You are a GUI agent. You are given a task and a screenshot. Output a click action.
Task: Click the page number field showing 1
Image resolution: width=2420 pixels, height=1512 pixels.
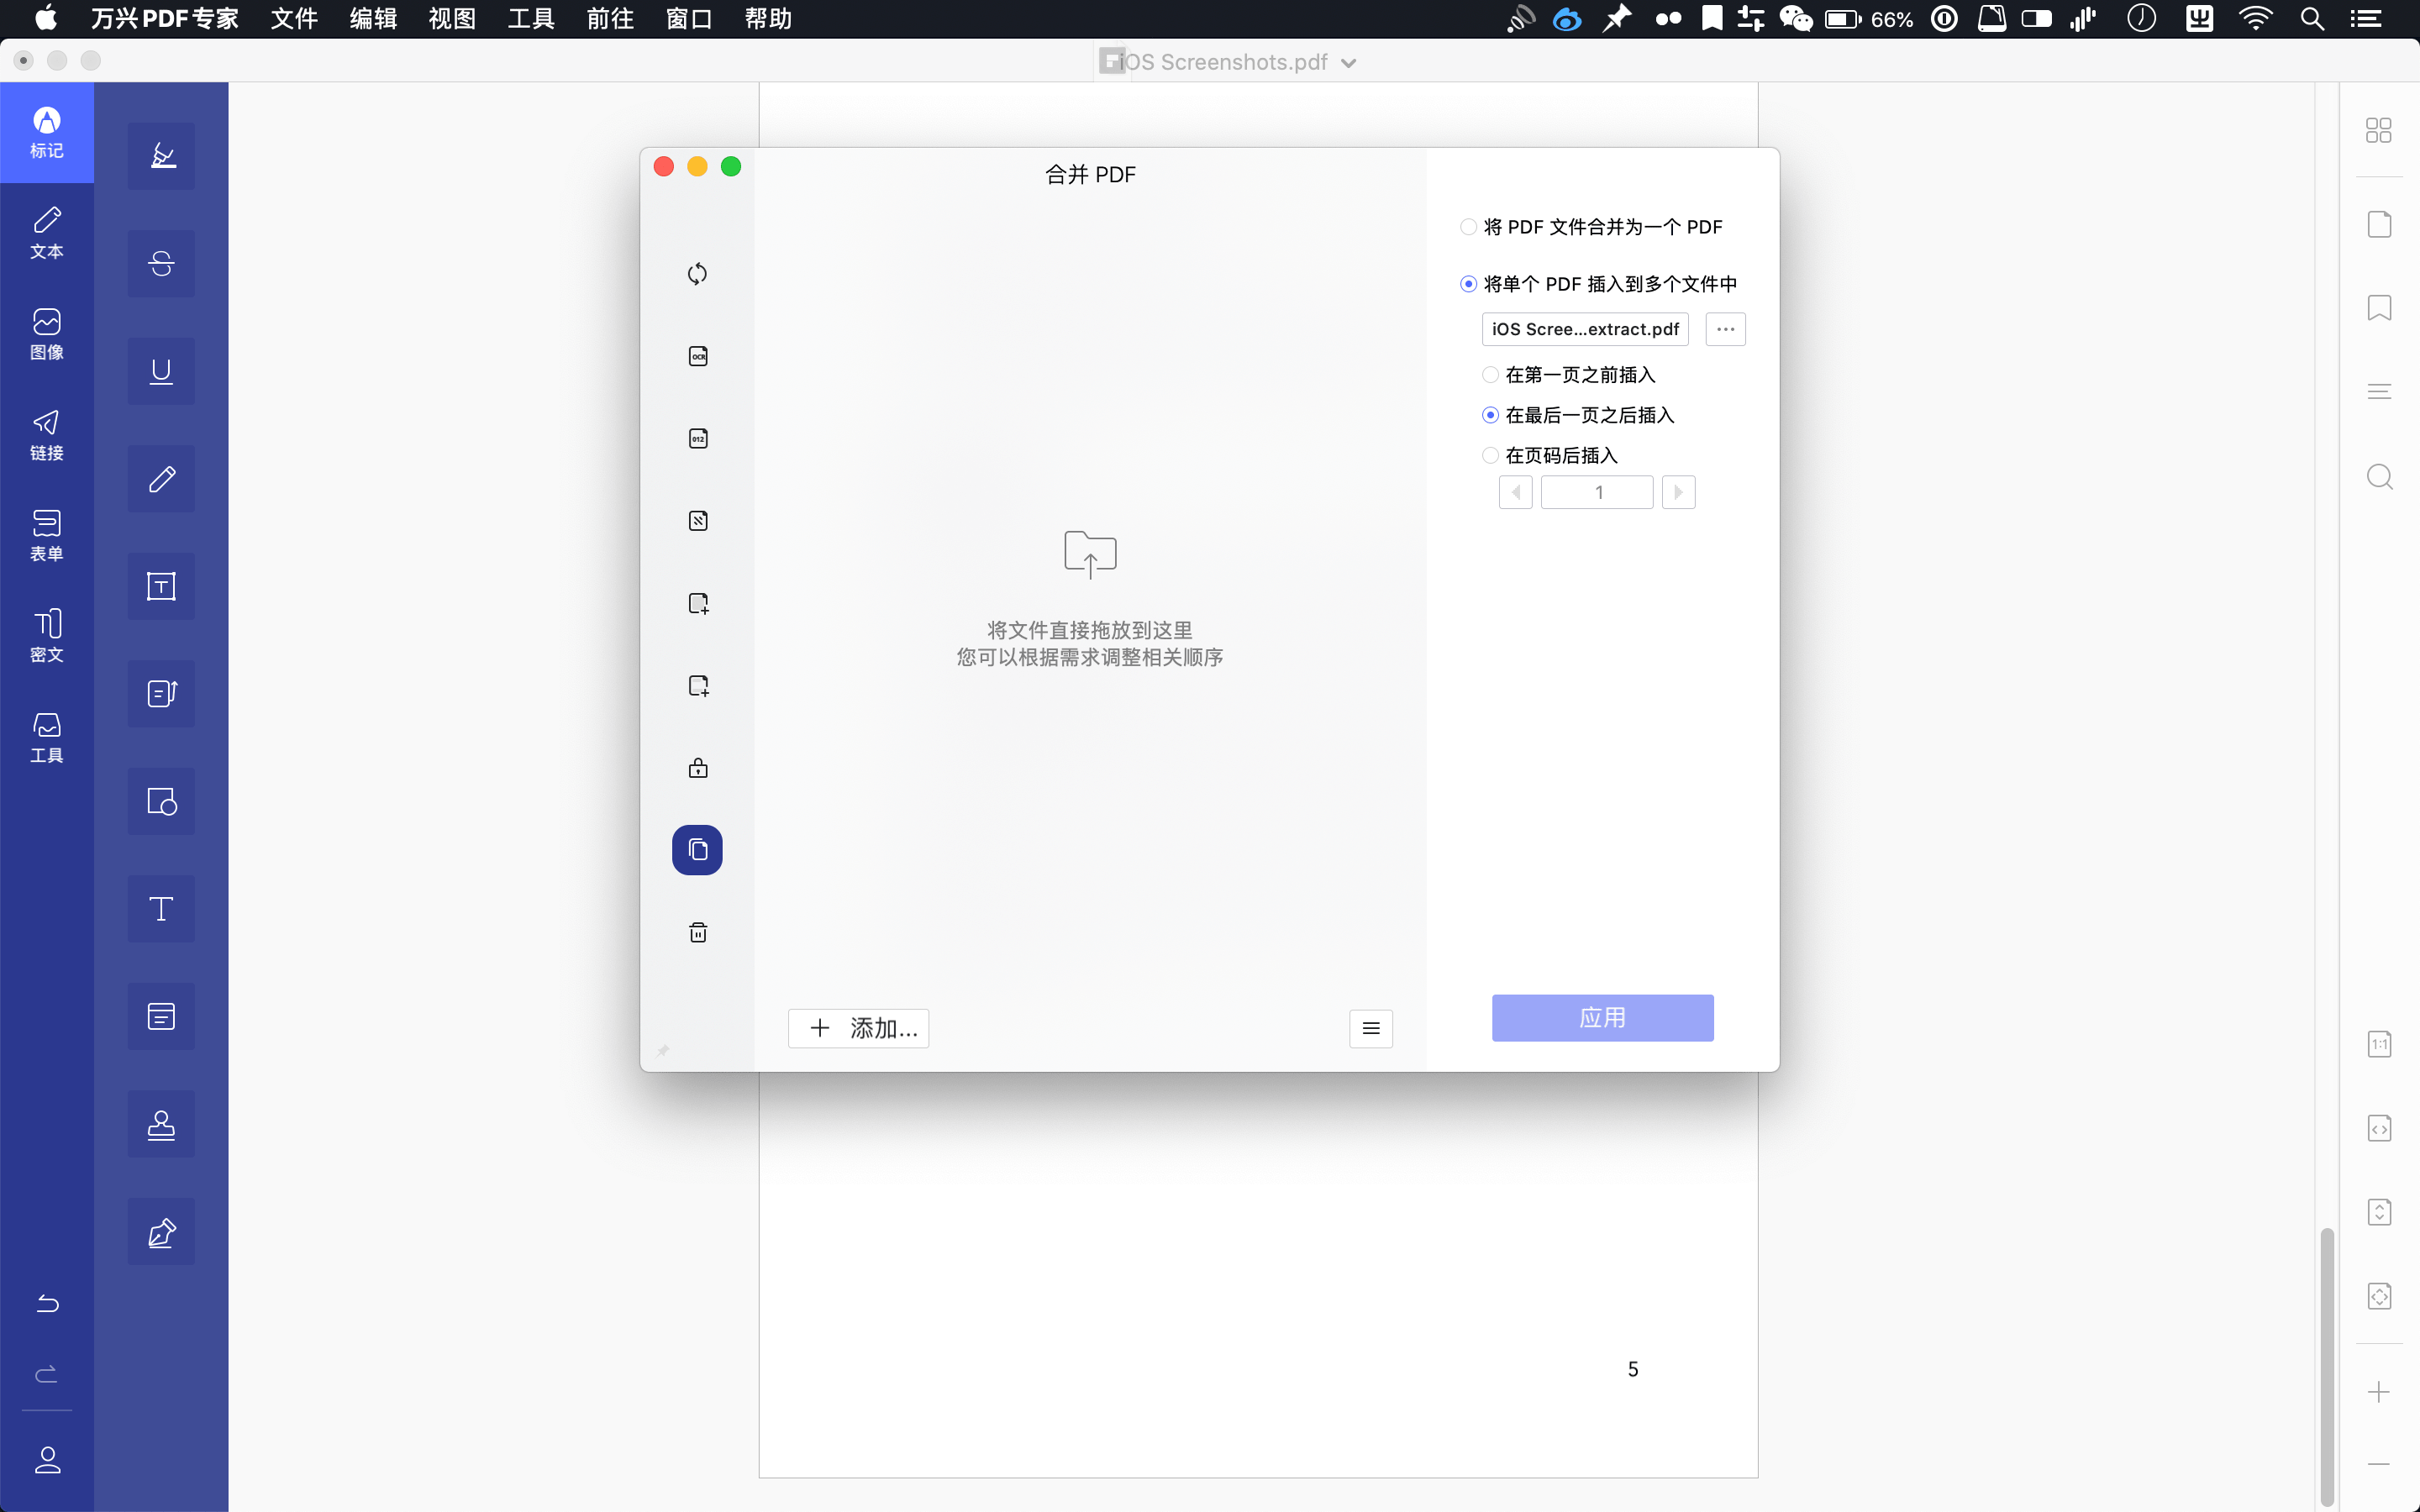[1597, 492]
